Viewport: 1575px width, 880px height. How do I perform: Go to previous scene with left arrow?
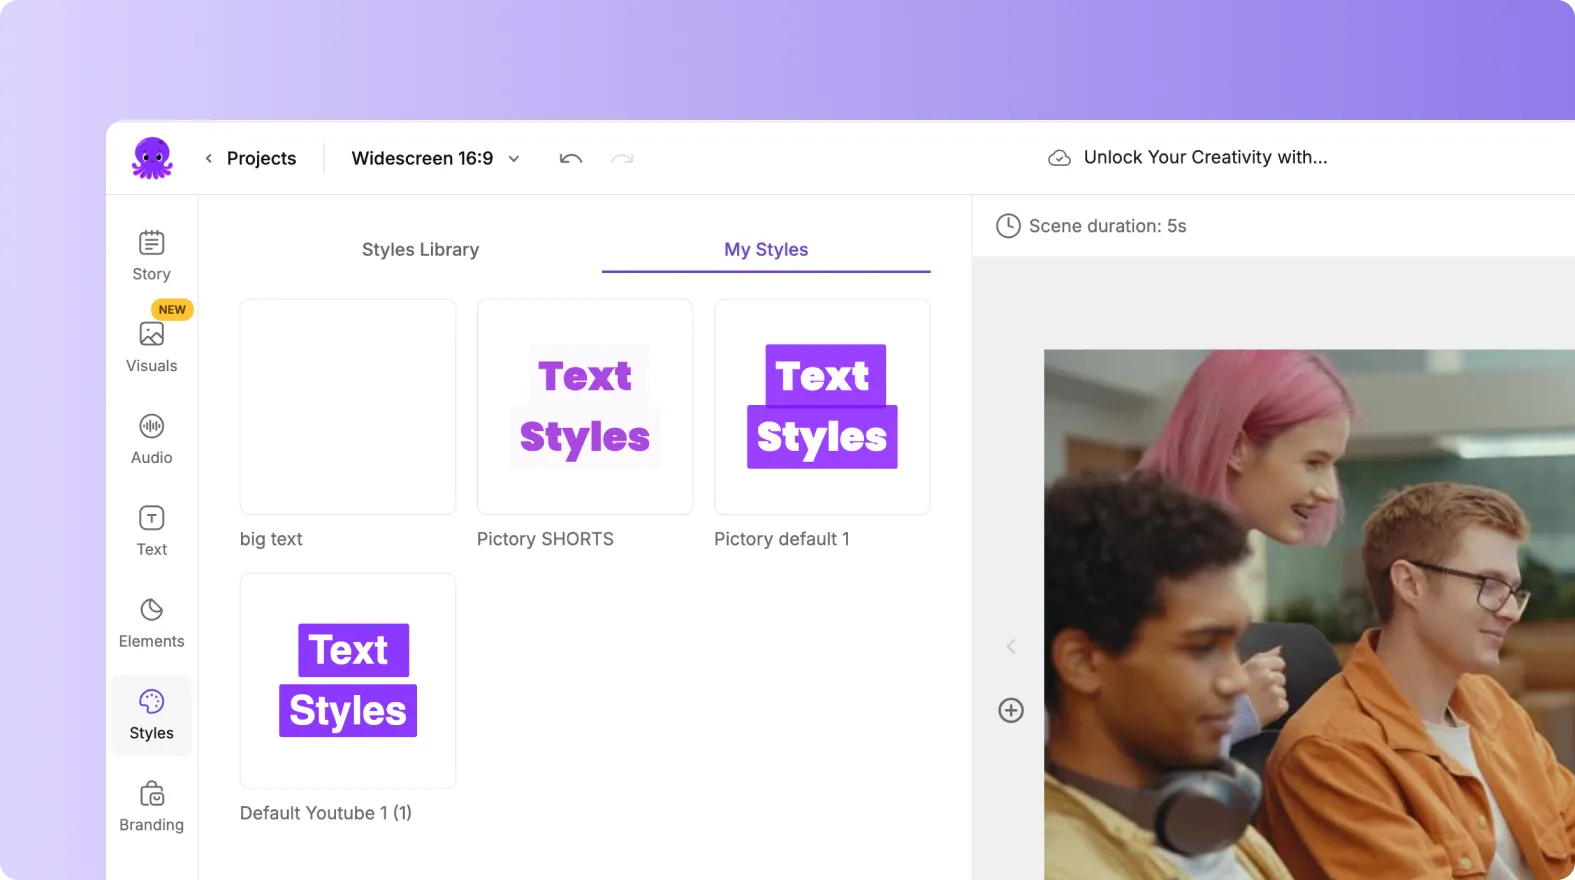[x=1011, y=647]
